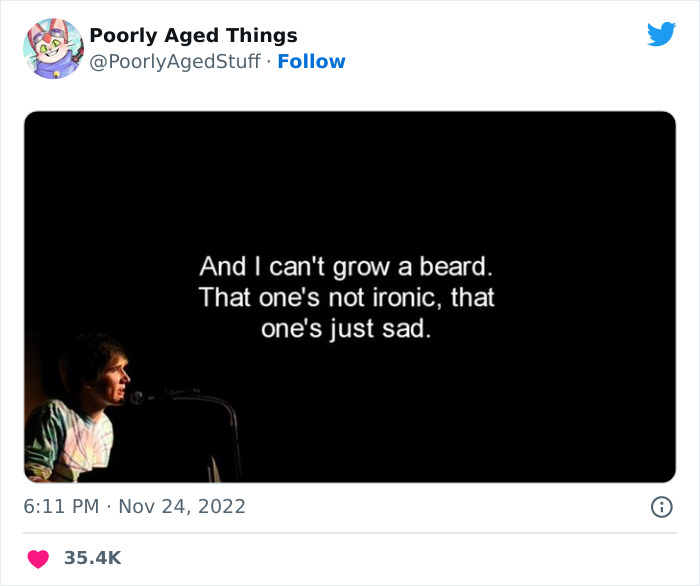Click the Twitter bird logo
This screenshot has height=586, width=700.
(661, 35)
